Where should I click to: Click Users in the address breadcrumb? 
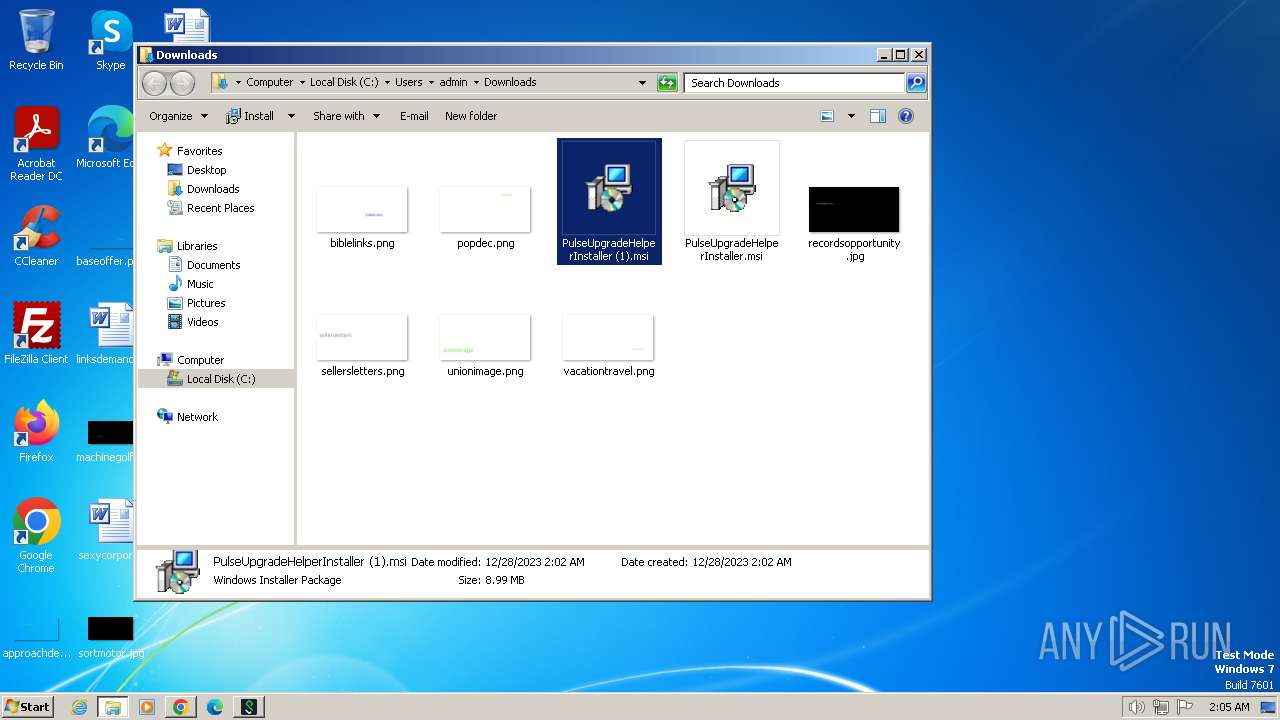pyautogui.click(x=408, y=83)
